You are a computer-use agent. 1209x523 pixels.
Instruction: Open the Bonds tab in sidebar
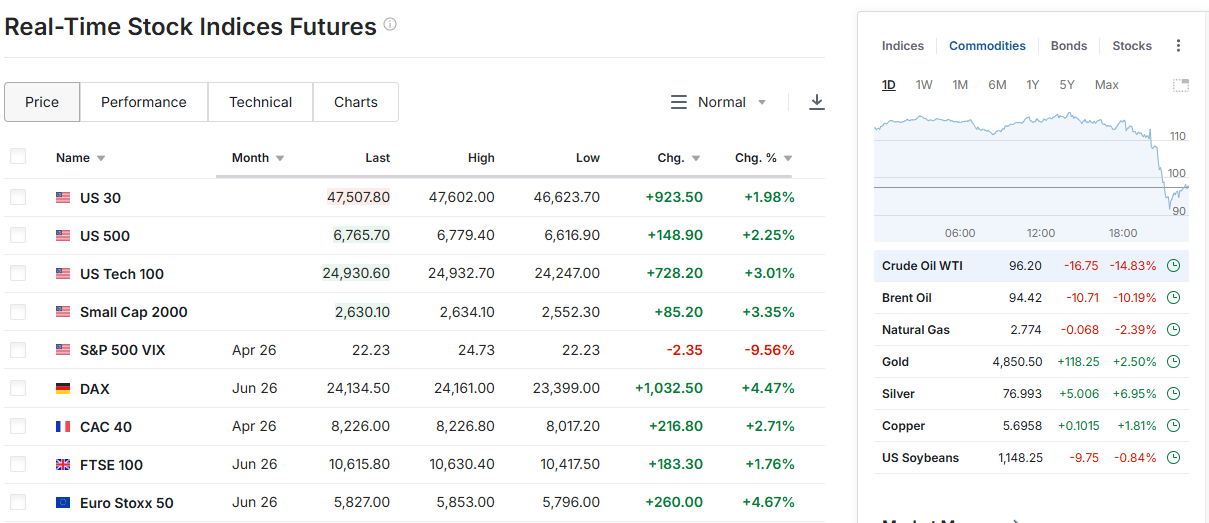coord(1069,46)
